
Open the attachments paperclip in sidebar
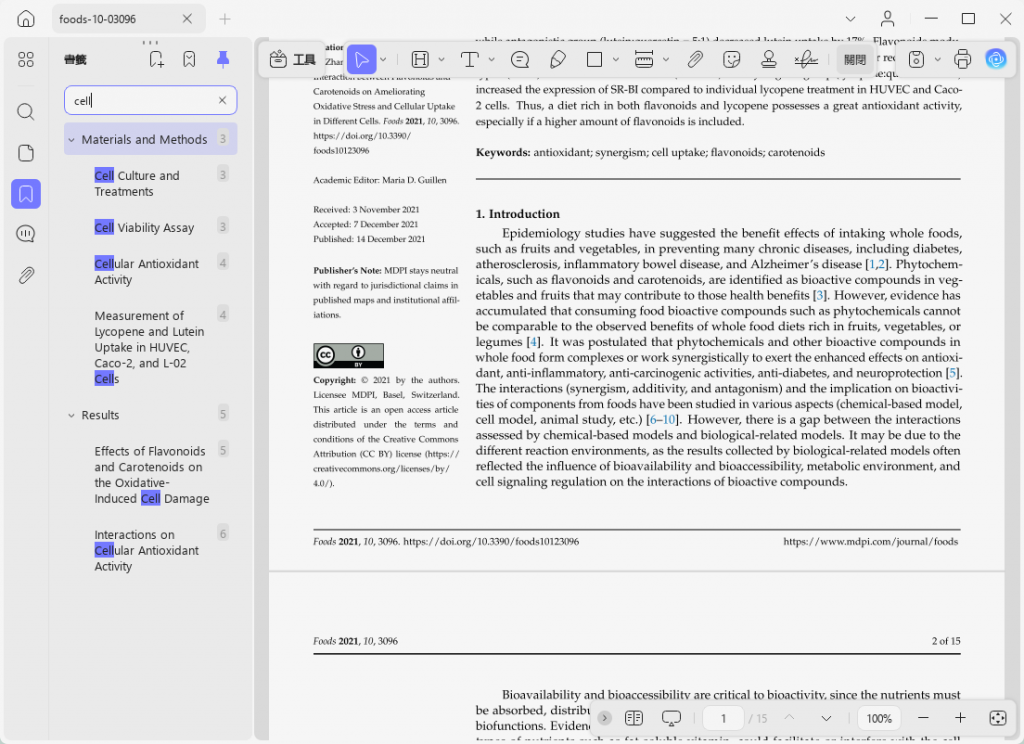(x=25, y=275)
